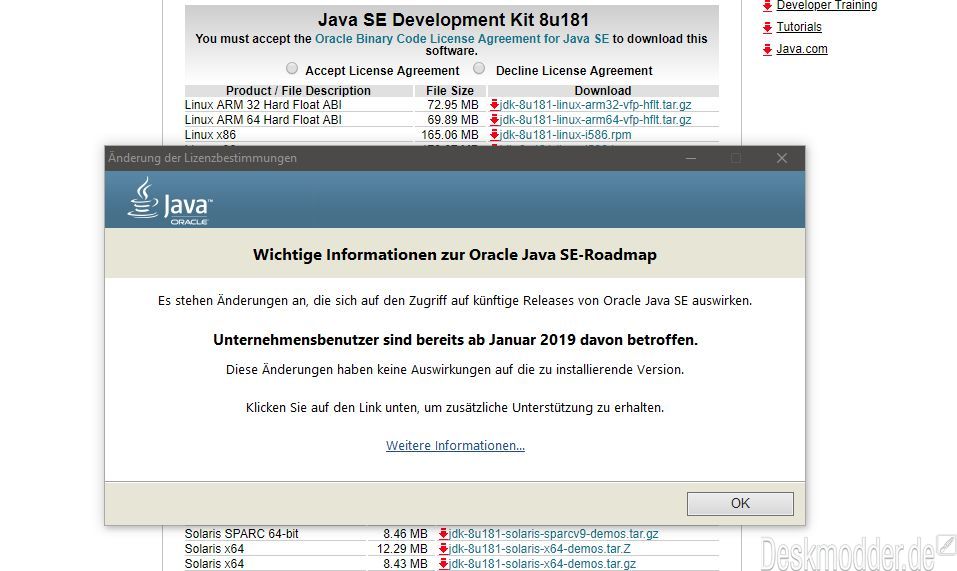
Task: Click red arrow icon beside Developer Training
Action: pyautogui.click(x=767, y=6)
